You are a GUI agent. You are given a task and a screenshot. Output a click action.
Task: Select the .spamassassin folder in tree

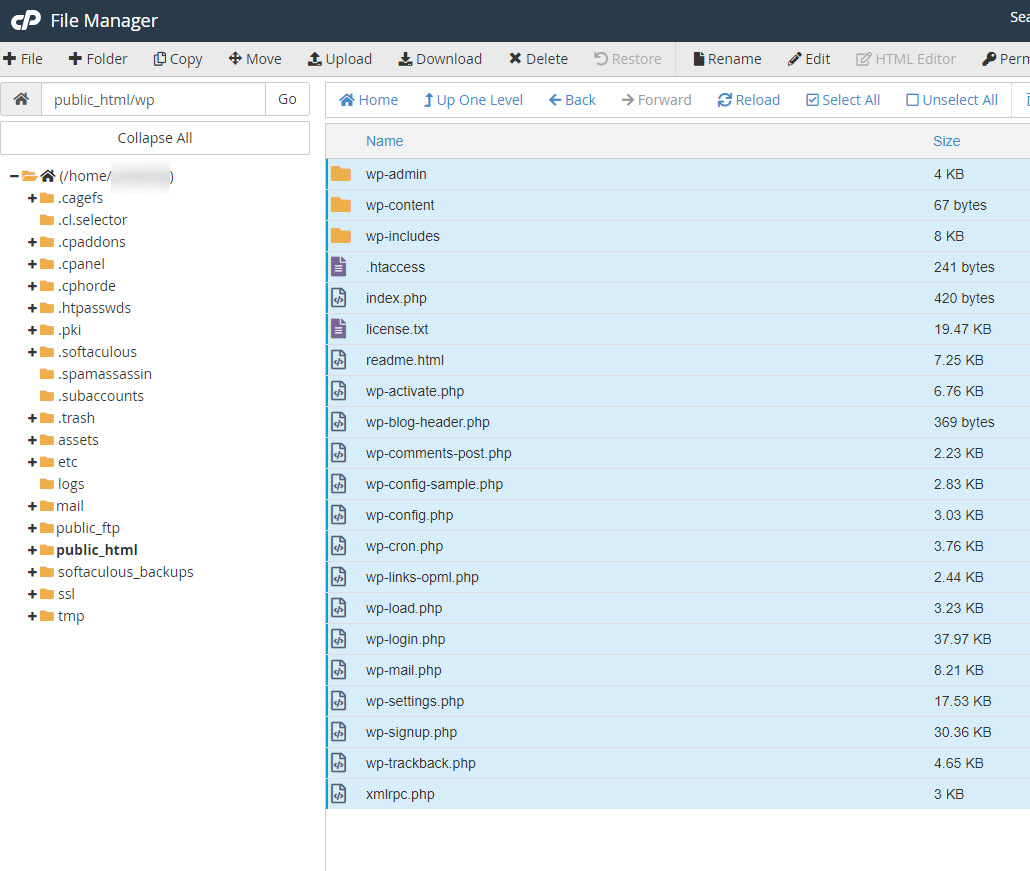click(104, 374)
